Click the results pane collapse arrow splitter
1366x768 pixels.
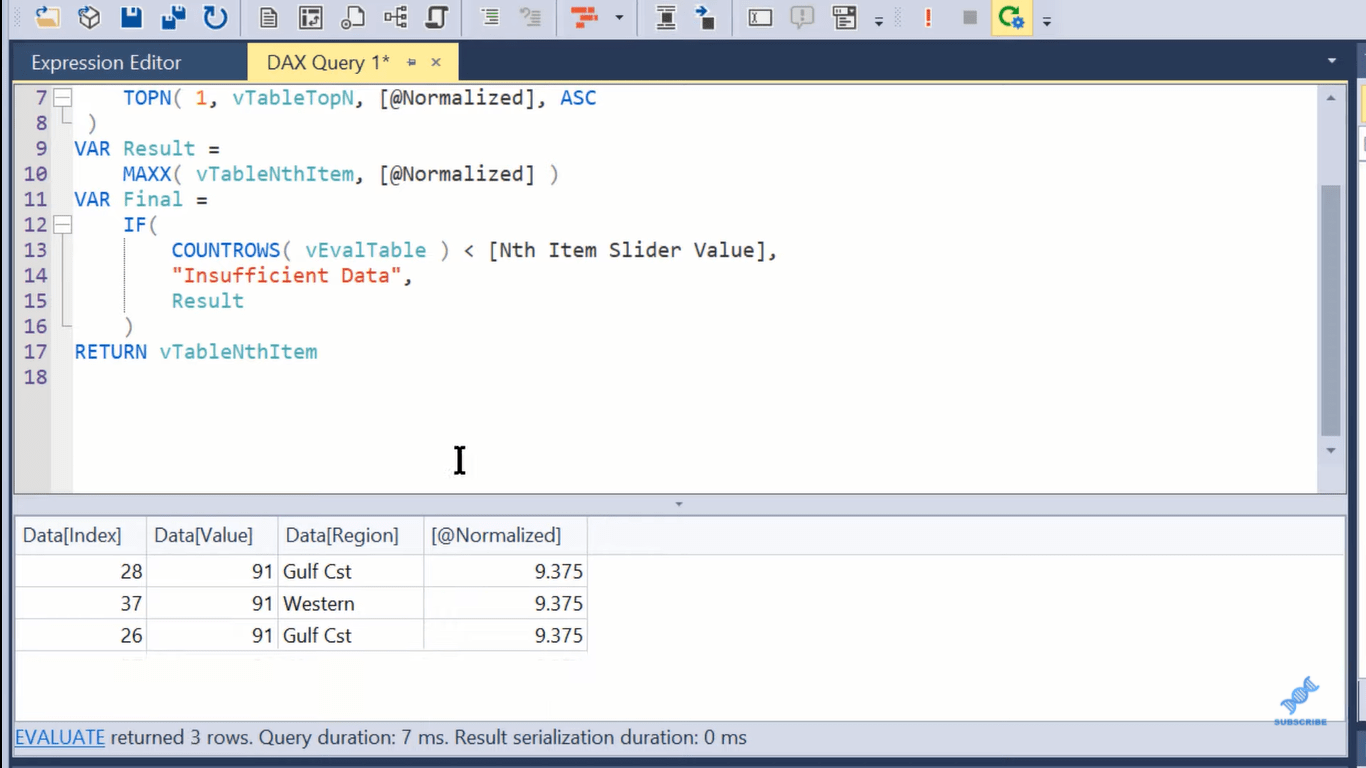[679, 504]
